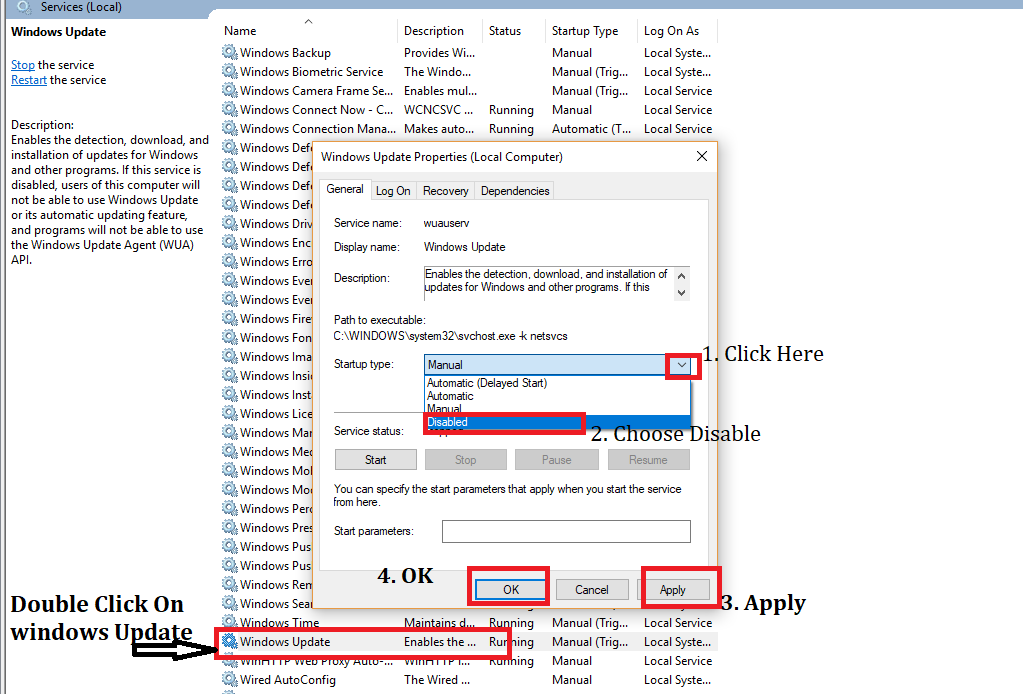Click the Windows Camera Frame Server icon
The width and height of the screenshot is (1023, 694).
point(231,90)
